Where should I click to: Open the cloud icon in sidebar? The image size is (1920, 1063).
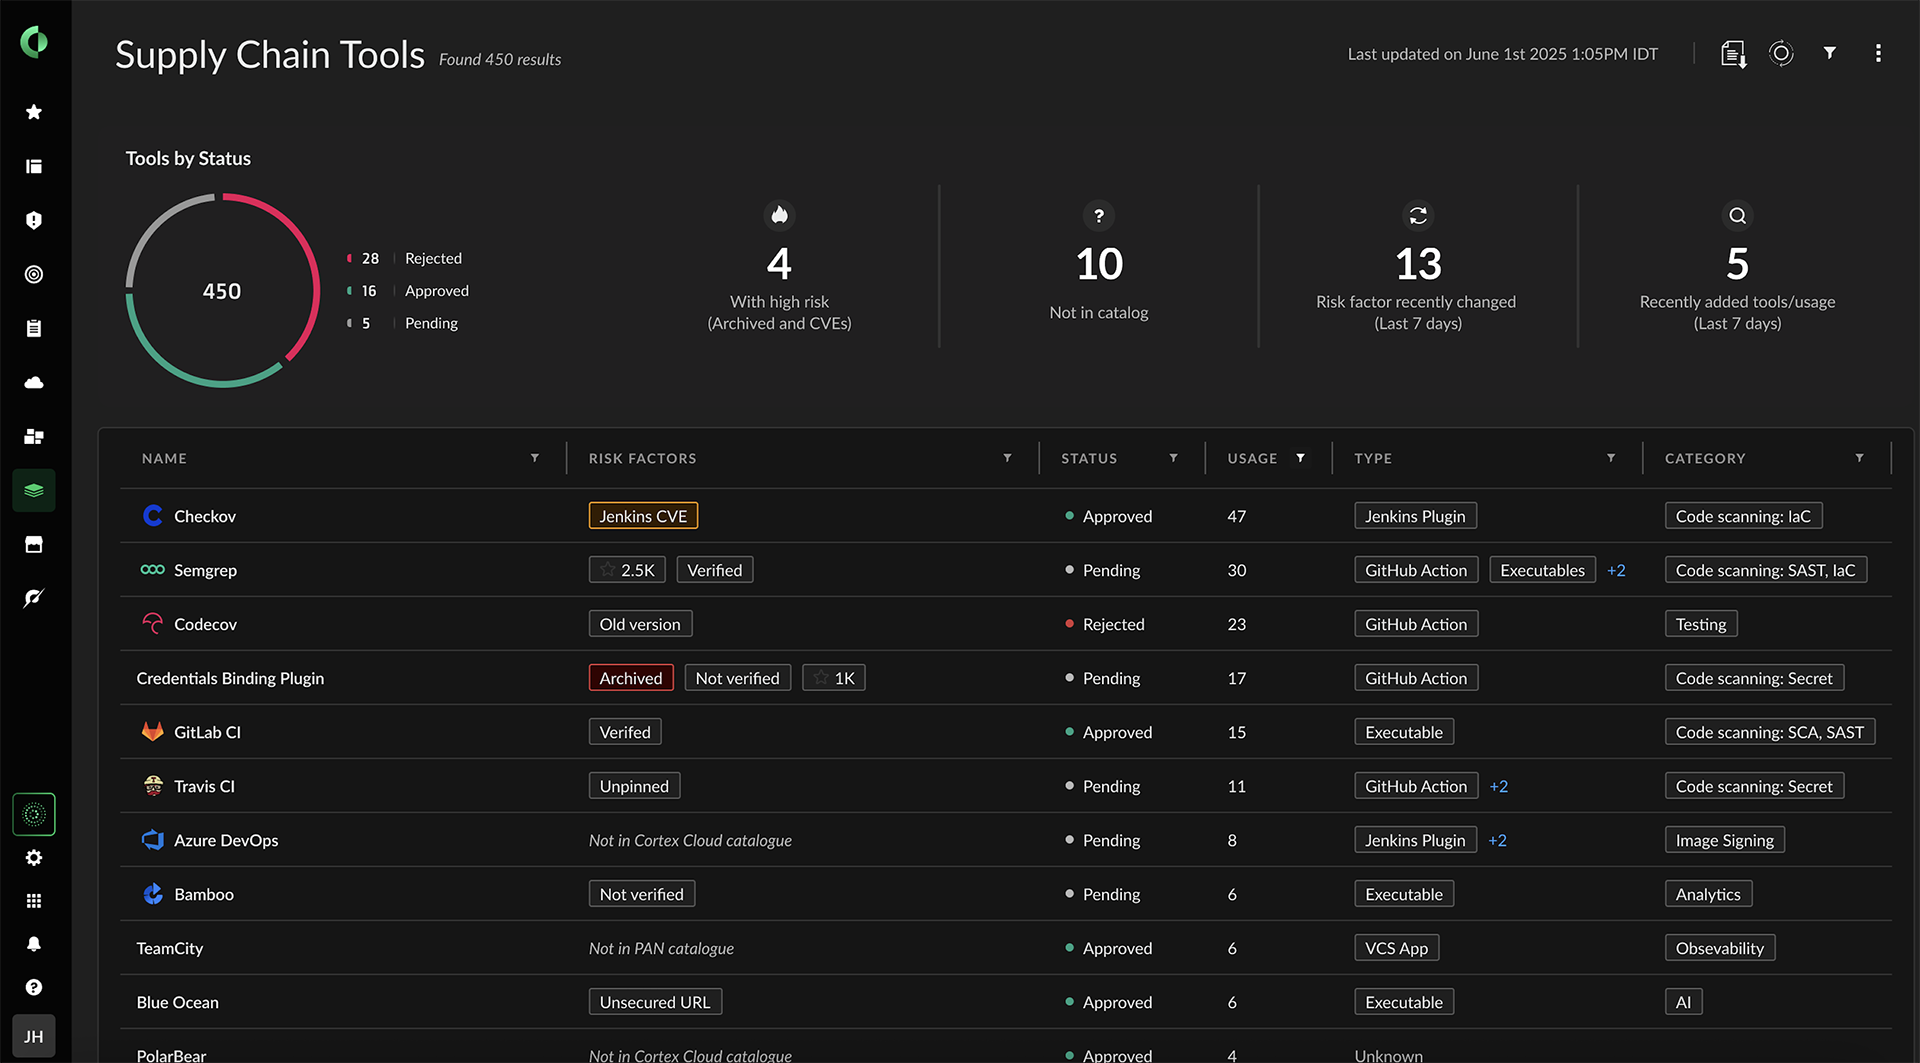[34, 382]
